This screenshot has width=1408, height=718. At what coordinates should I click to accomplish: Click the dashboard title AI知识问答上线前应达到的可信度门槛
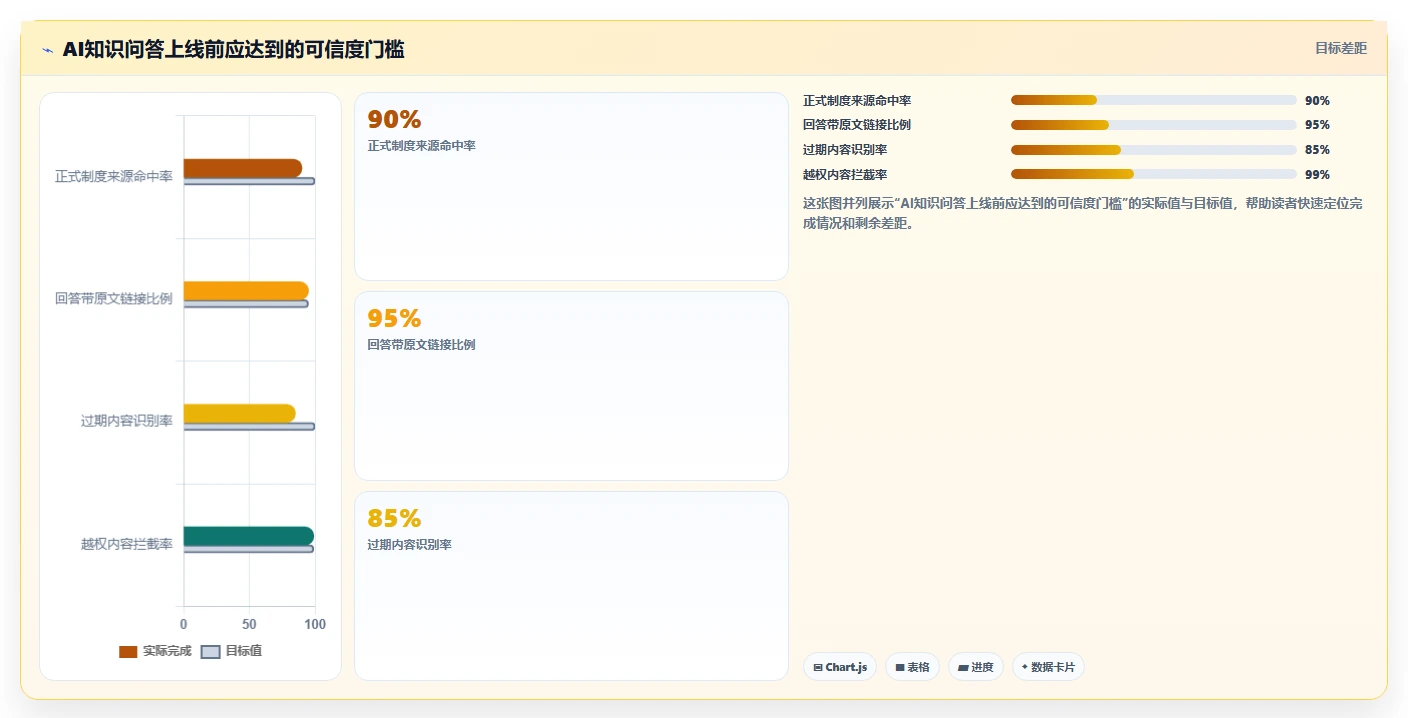[234, 50]
